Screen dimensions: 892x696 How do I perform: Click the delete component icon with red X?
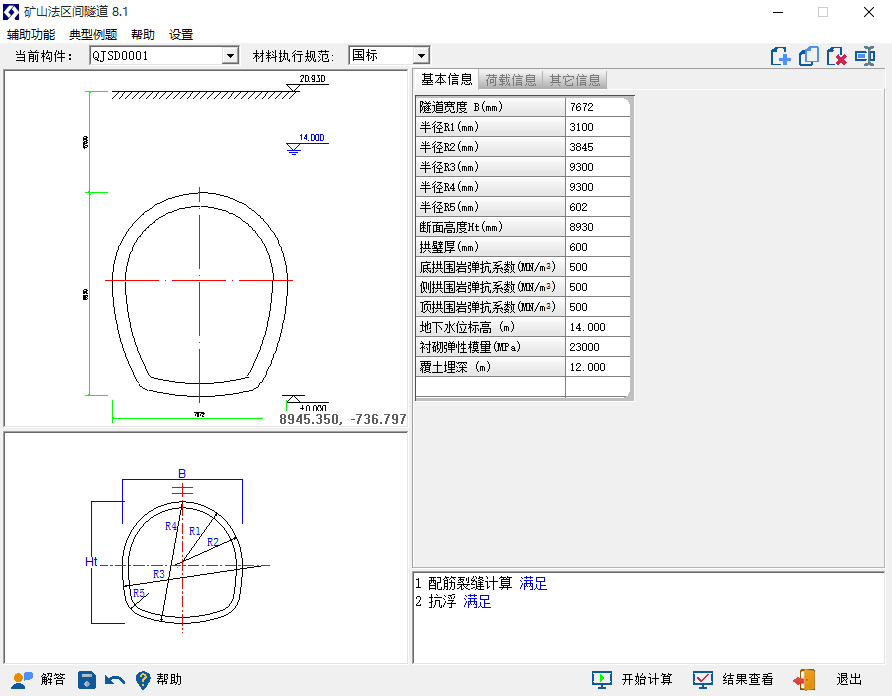[836, 56]
